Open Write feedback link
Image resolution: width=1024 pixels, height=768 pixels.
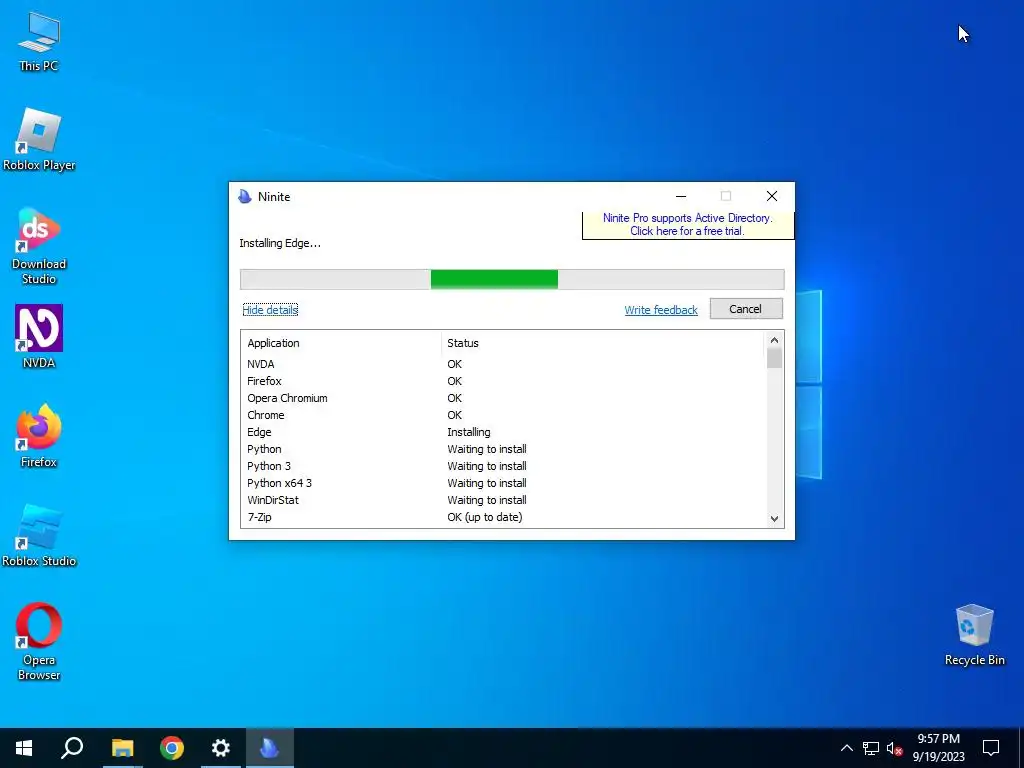click(661, 310)
